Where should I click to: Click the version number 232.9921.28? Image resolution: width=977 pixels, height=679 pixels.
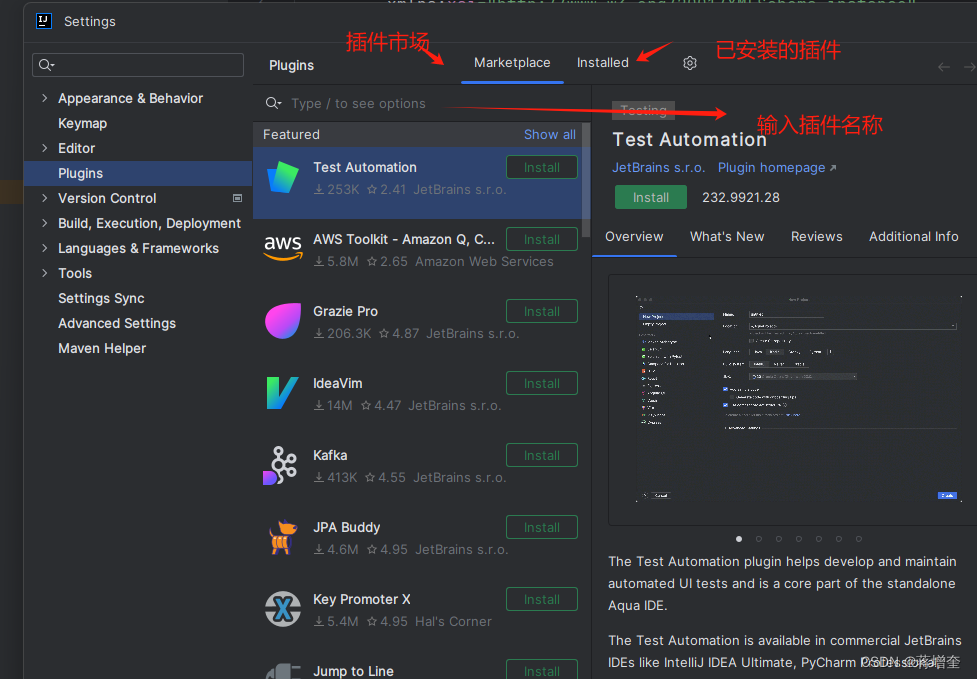pos(741,197)
